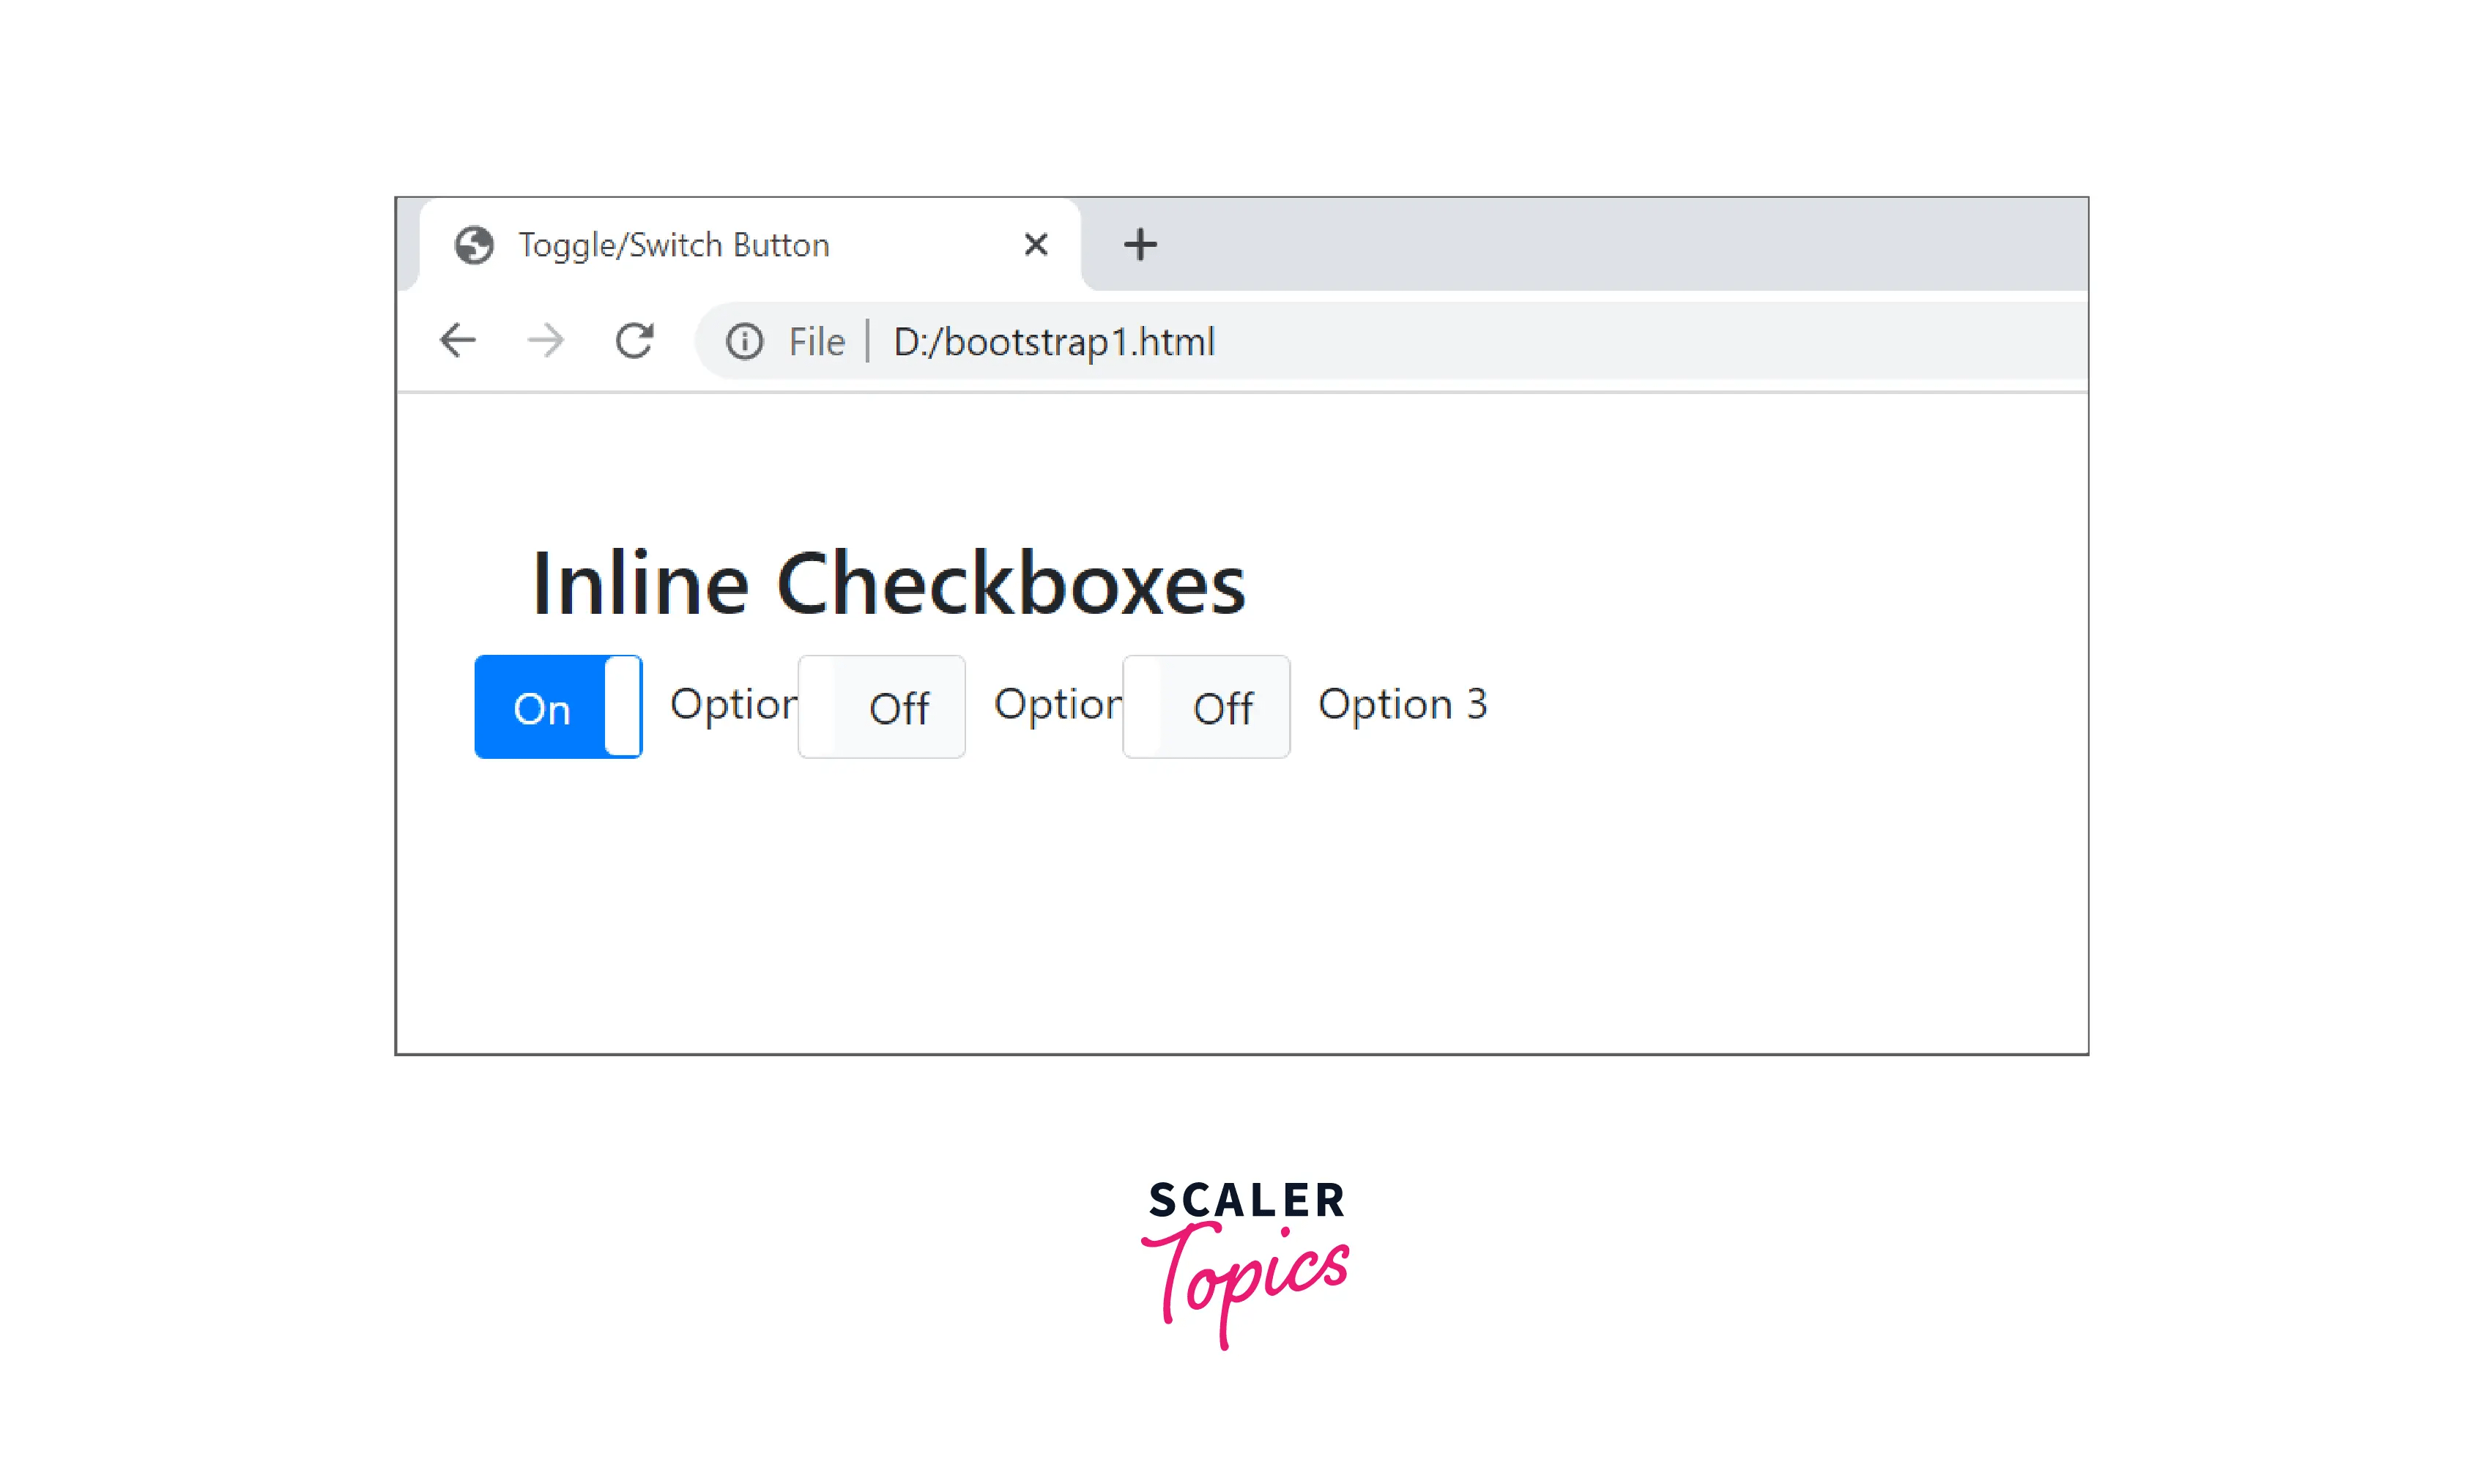Select the Option 2 label
This screenshot has height=1484, width=2491.
[x=1056, y=705]
